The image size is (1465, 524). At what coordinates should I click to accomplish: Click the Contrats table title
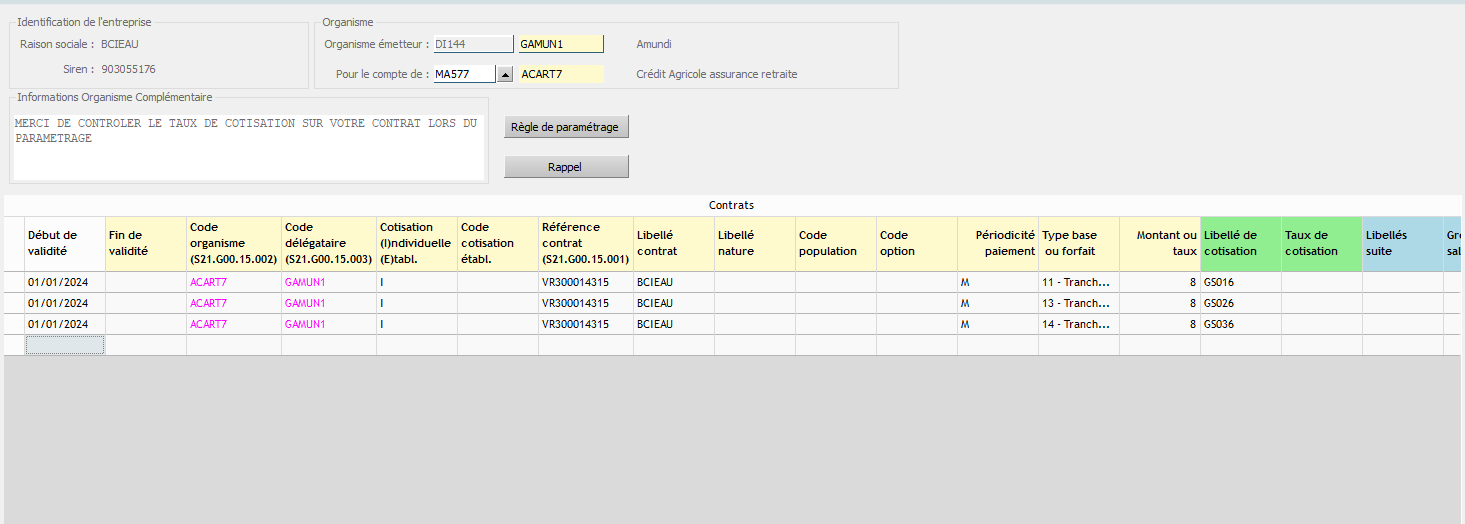click(732, 205)
